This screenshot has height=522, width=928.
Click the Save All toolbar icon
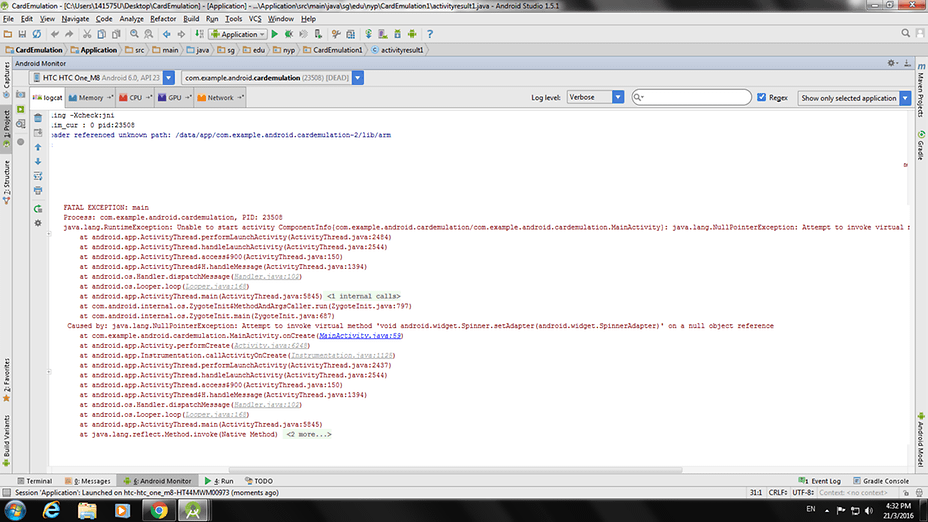22,34
